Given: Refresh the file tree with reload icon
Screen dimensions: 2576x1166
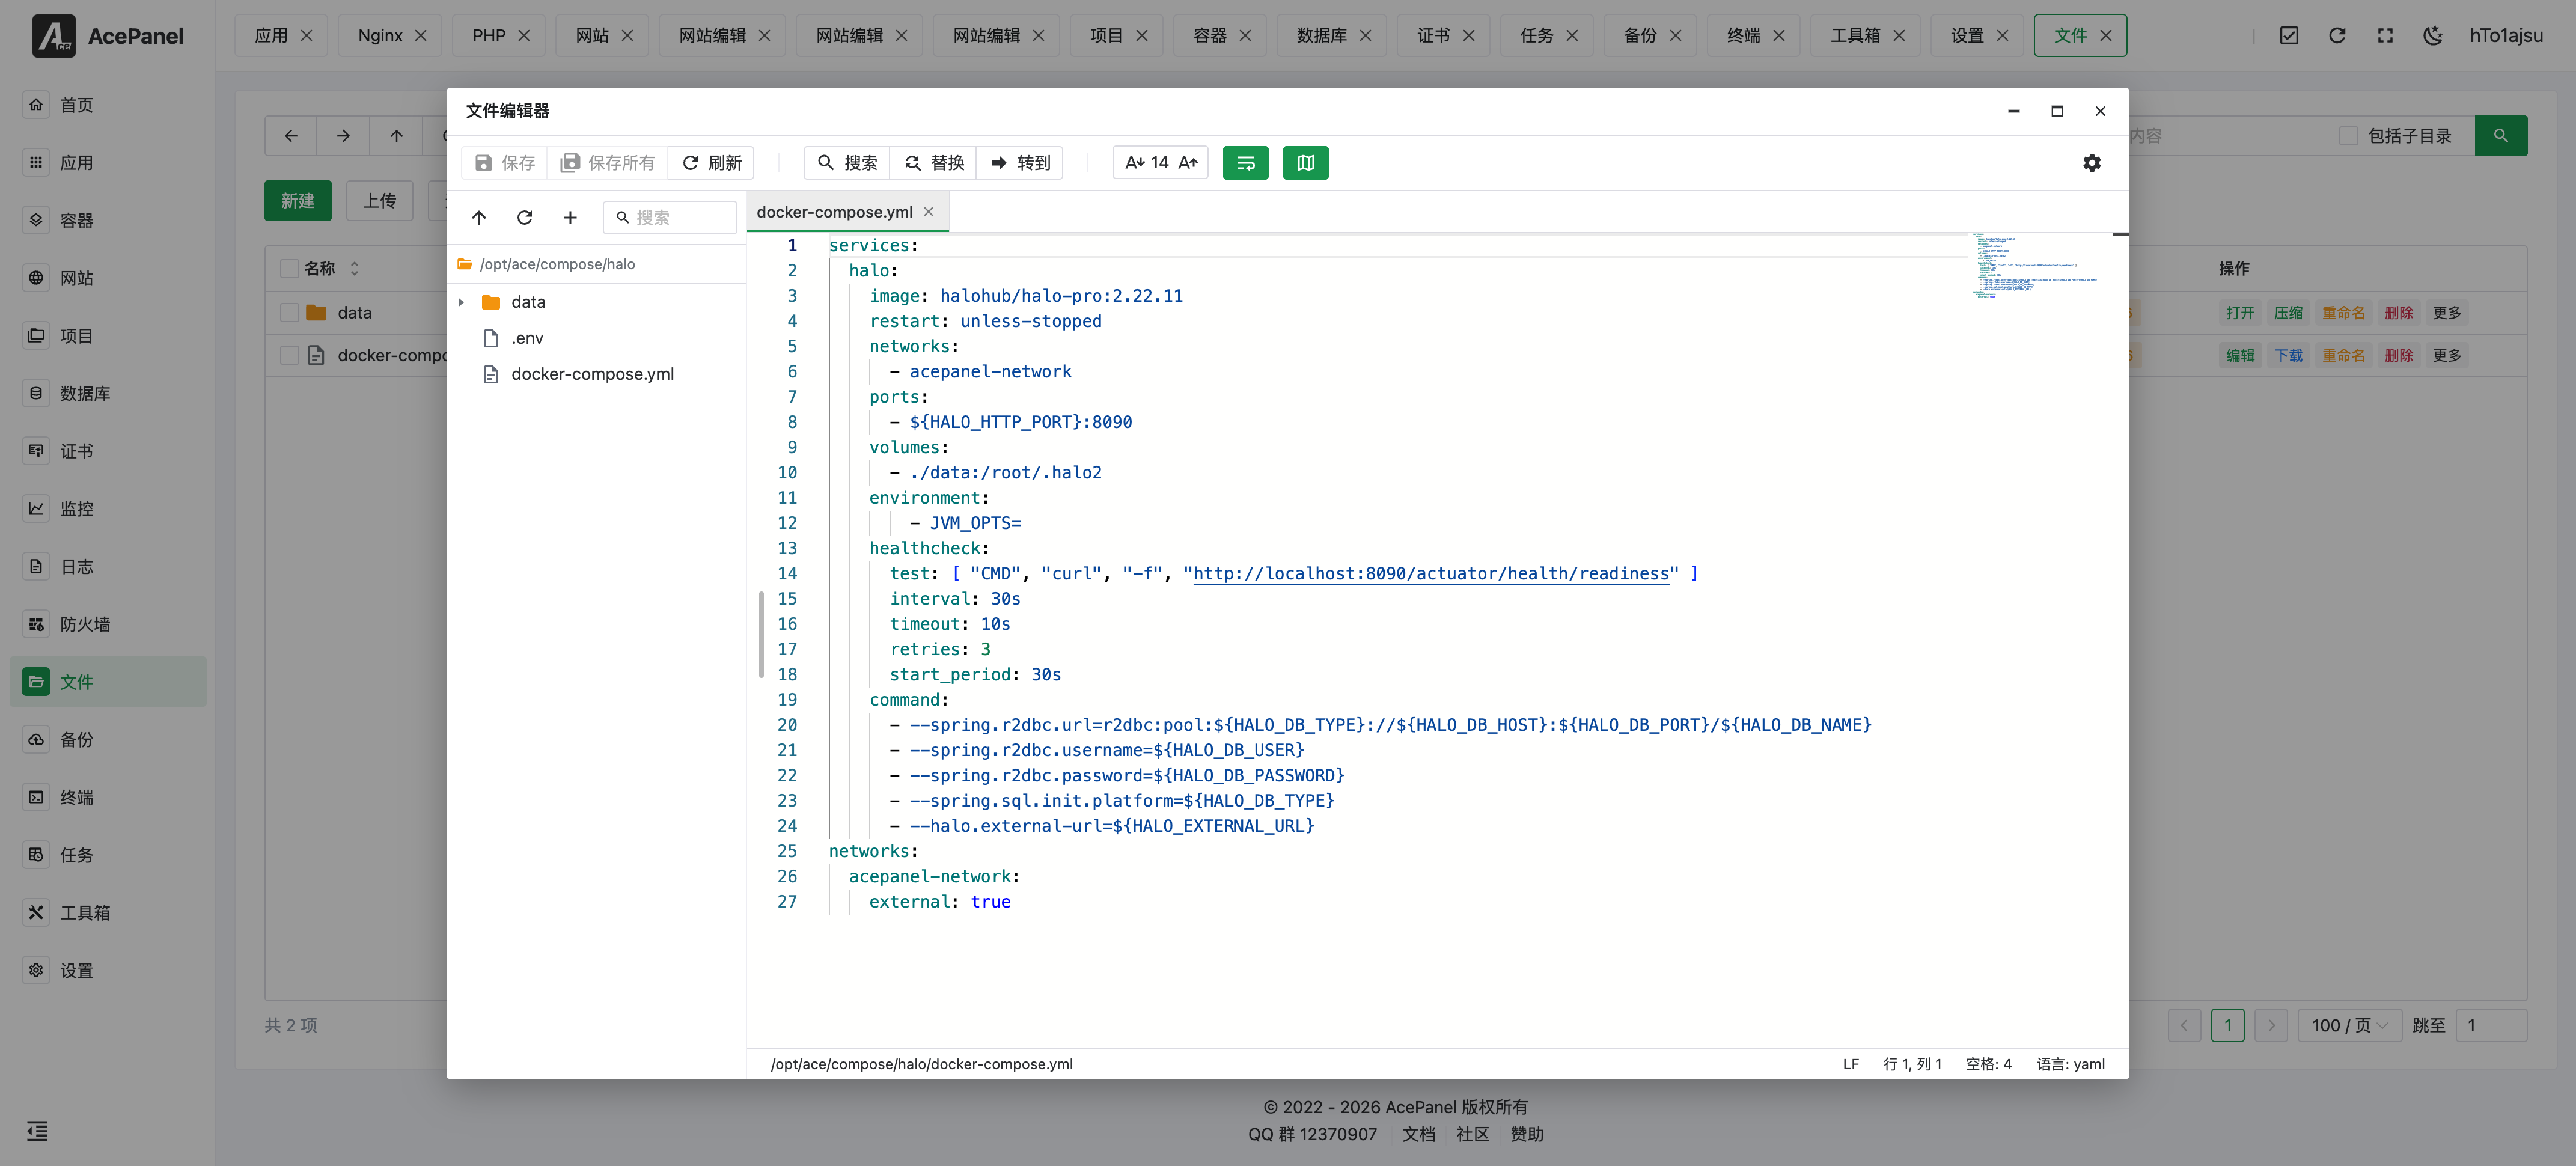Looking at the screenshot, I should [524, 218].
